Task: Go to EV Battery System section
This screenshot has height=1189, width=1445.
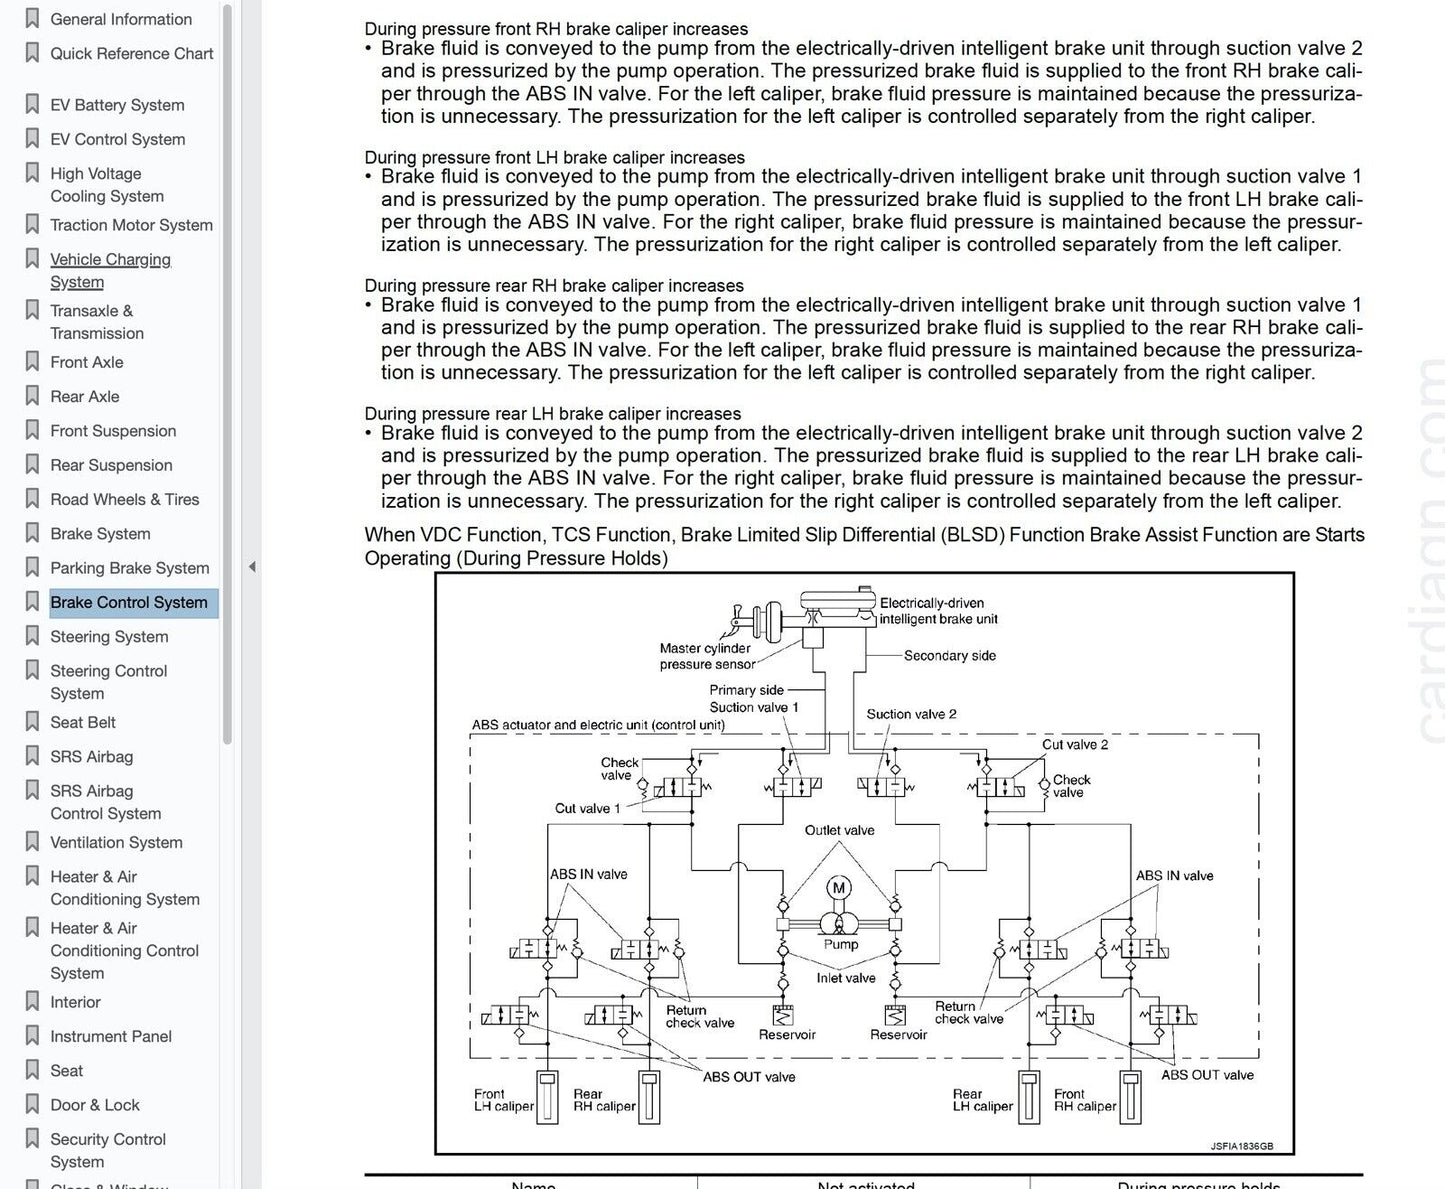Action: click(x=117, y=105)
